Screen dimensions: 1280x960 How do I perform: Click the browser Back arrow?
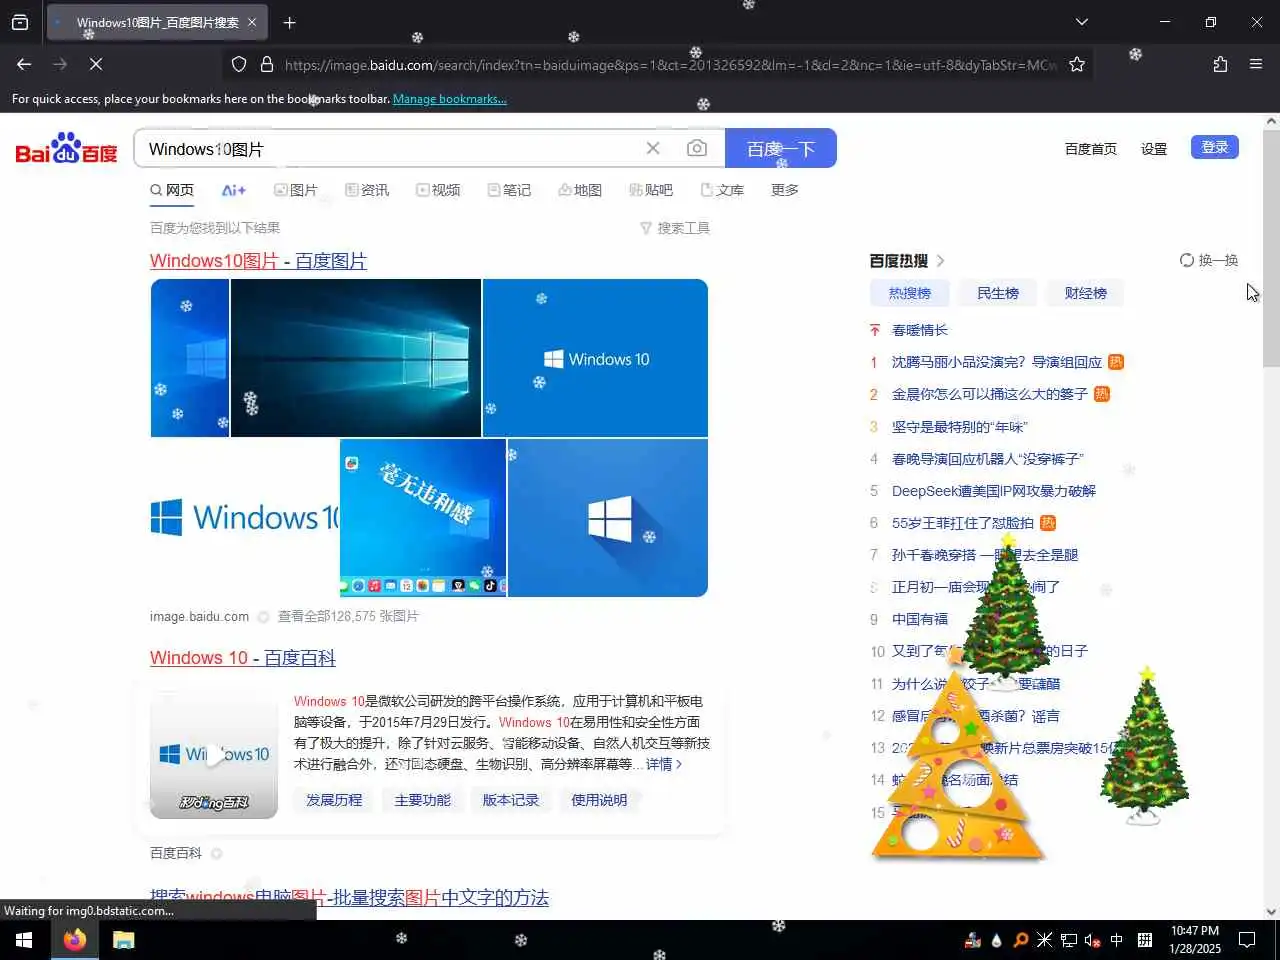[x=24, y=64]
